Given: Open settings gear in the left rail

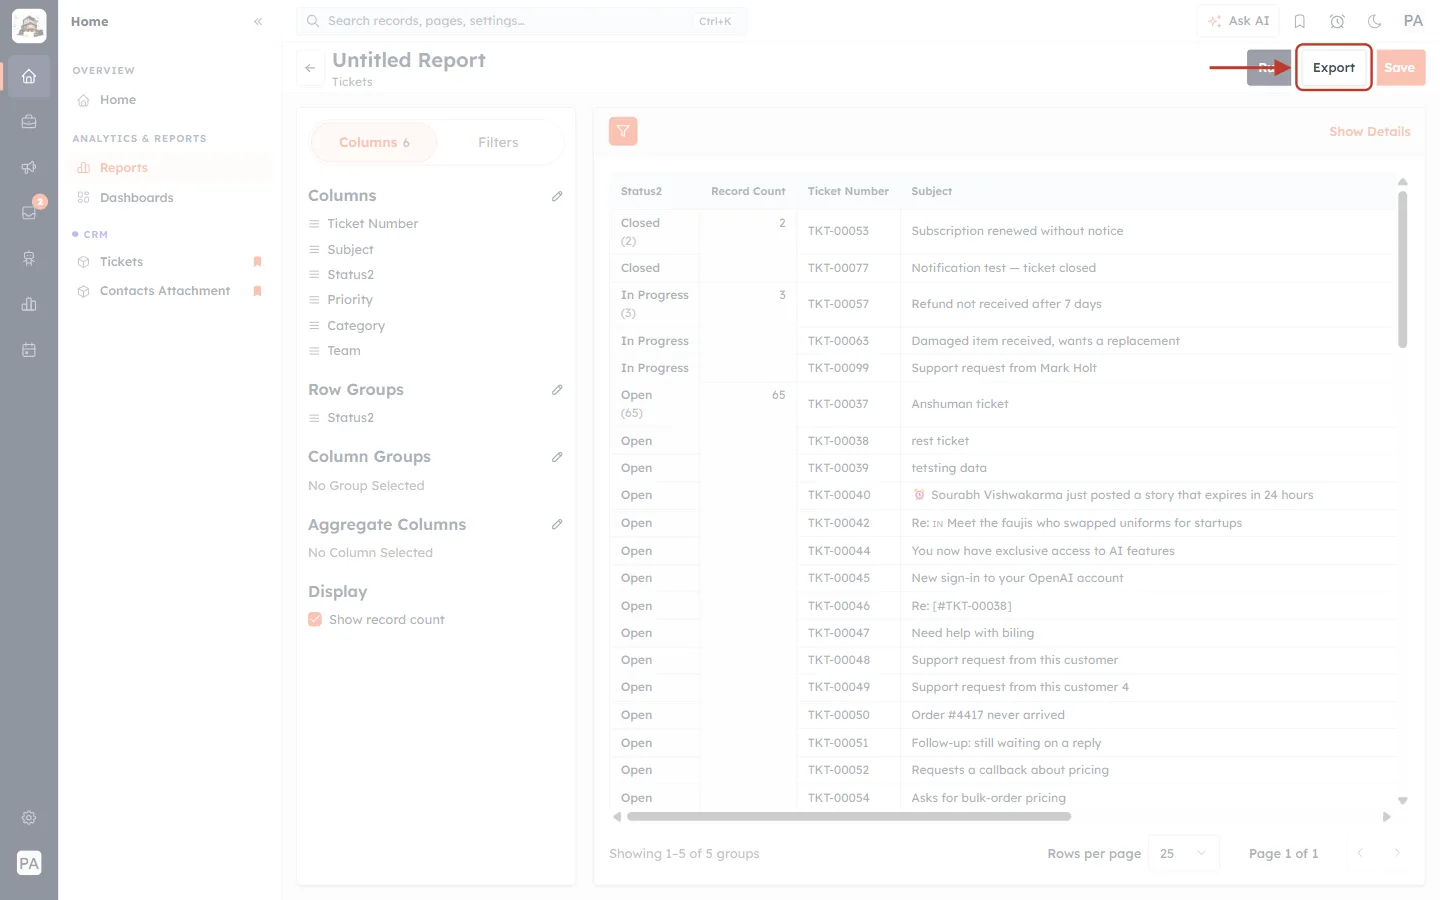Looking at the screenshot, I should click(x=29, y=818).
